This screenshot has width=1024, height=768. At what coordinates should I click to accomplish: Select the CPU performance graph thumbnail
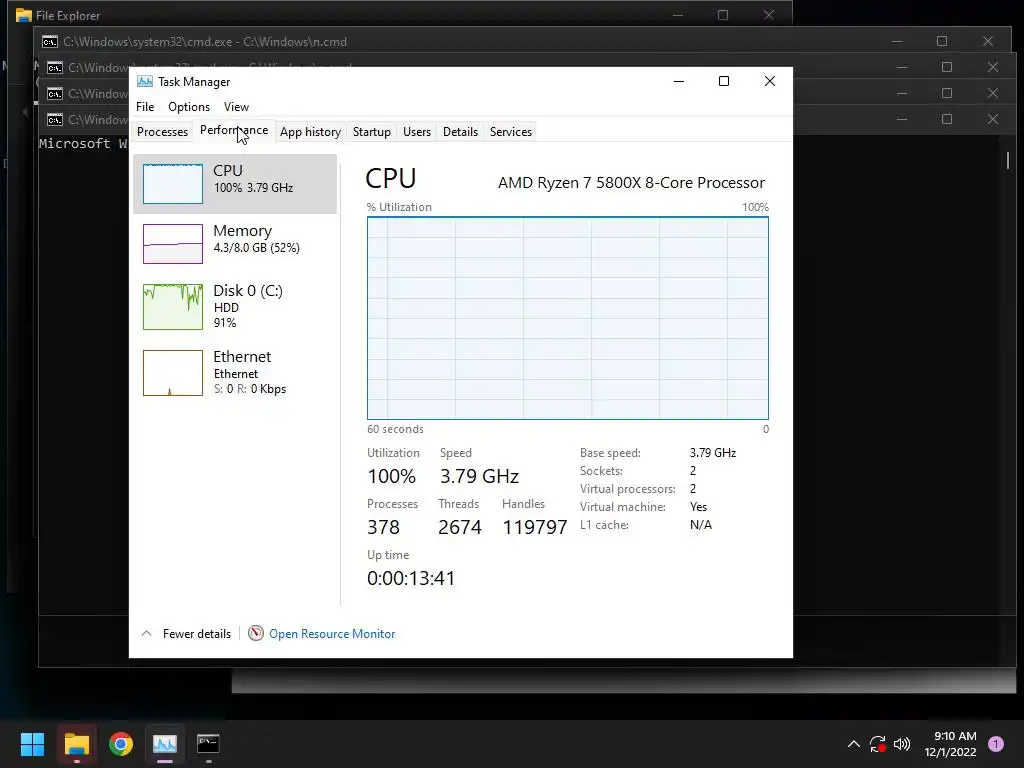pyautogui.click(x=173, y=184)
